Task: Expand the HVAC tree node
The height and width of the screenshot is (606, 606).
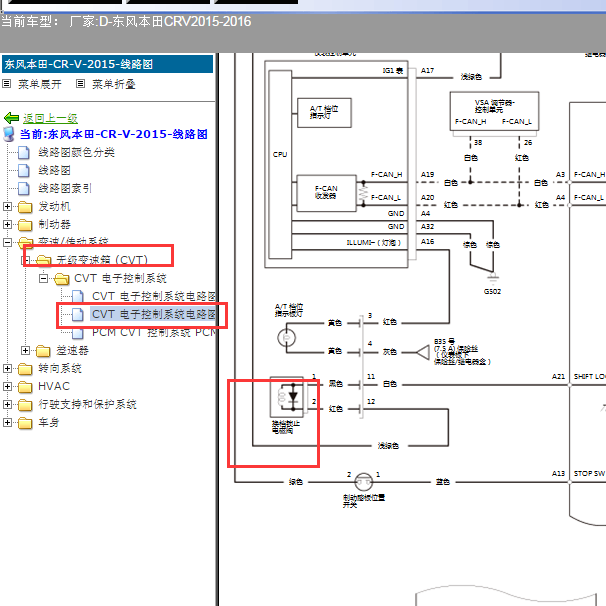Action: (7, 386)
